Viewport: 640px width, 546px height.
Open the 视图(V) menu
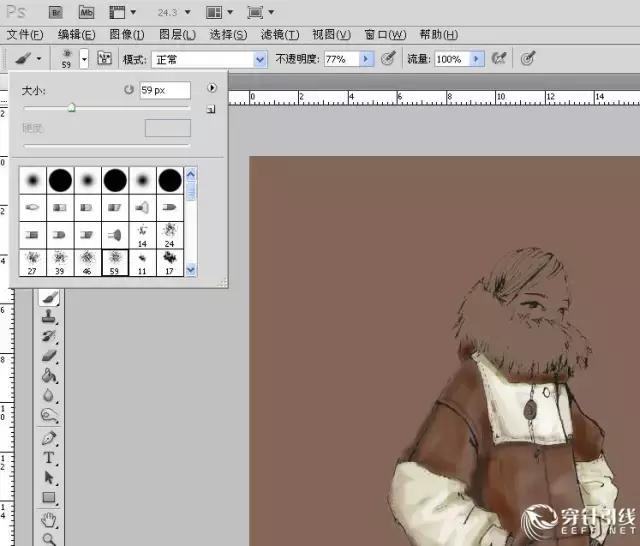point(331,35)
